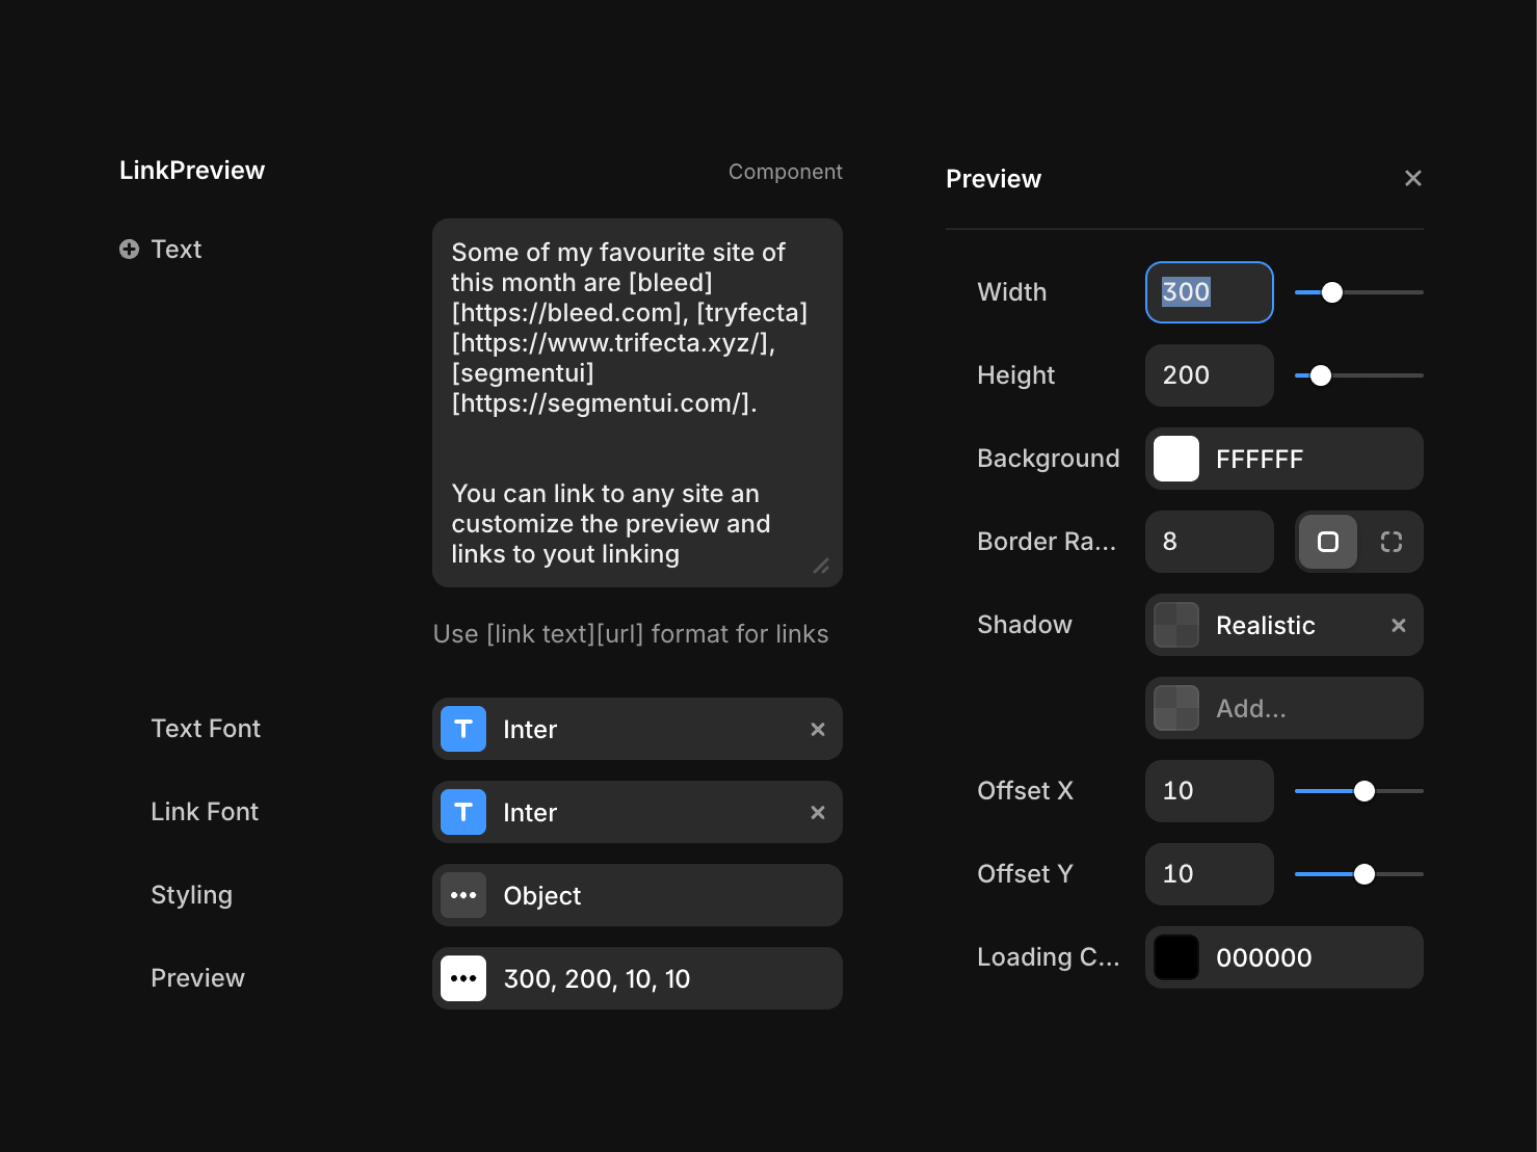
Task: Expand the Styling Object field
Action: [x=660, y=895]
